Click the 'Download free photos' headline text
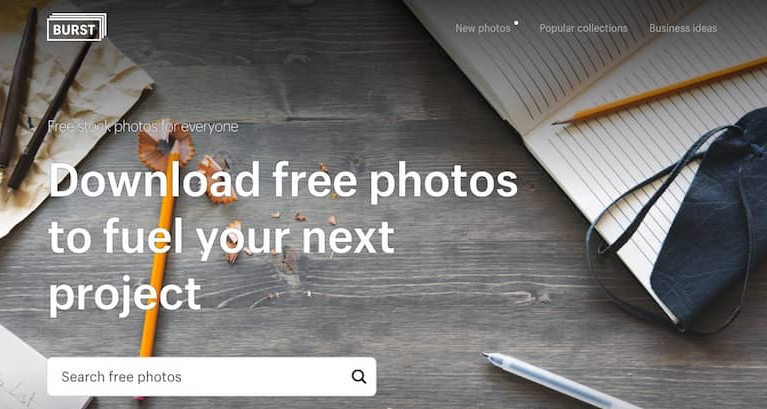This screenshot has height=409, width=767. click(x=283, y=181)
